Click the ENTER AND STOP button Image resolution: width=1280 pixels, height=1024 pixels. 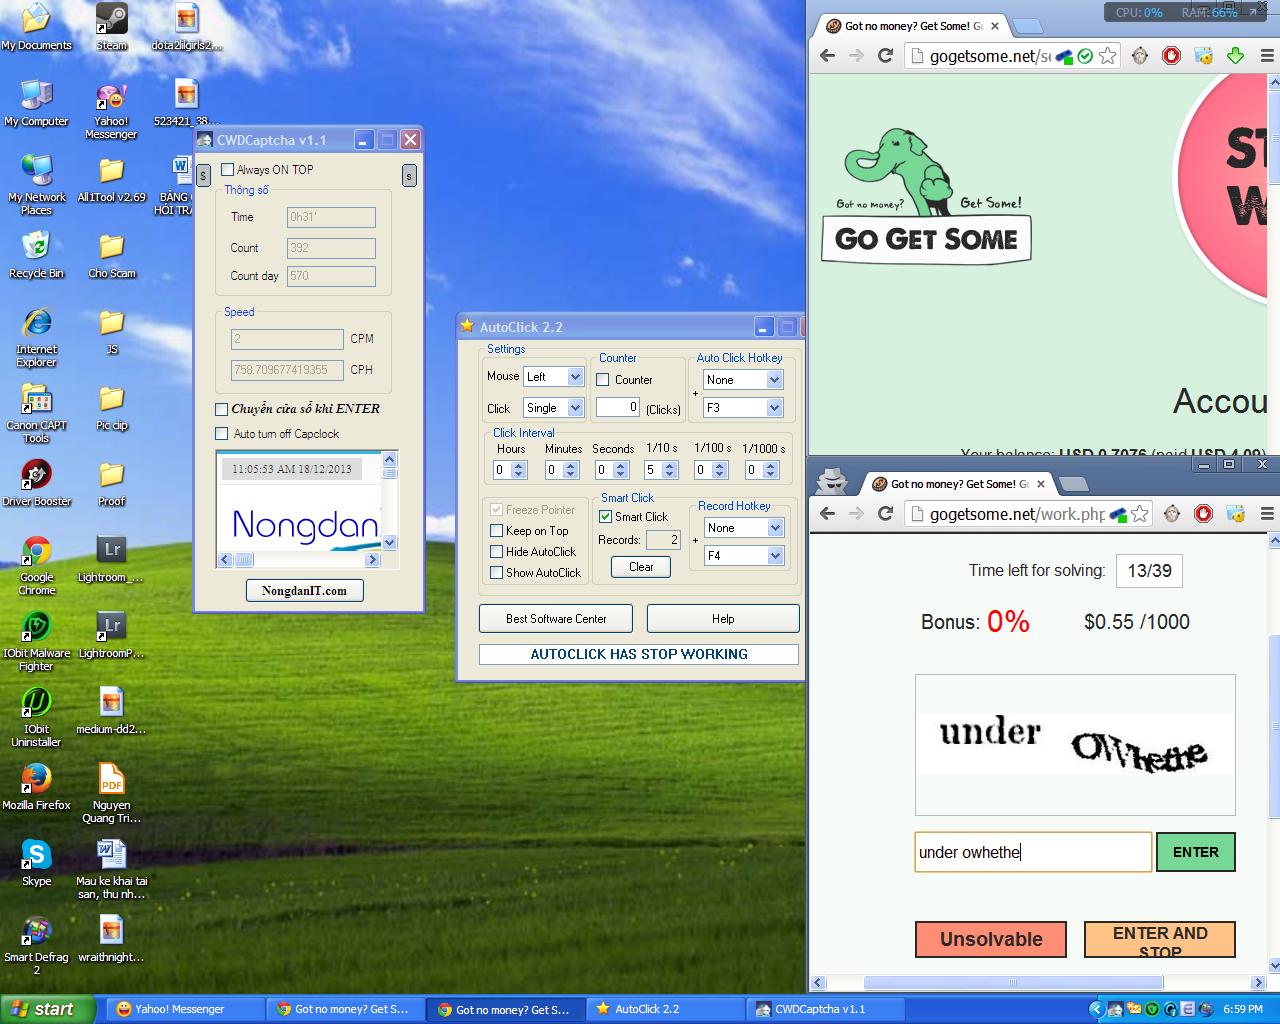pos(1160,940)
